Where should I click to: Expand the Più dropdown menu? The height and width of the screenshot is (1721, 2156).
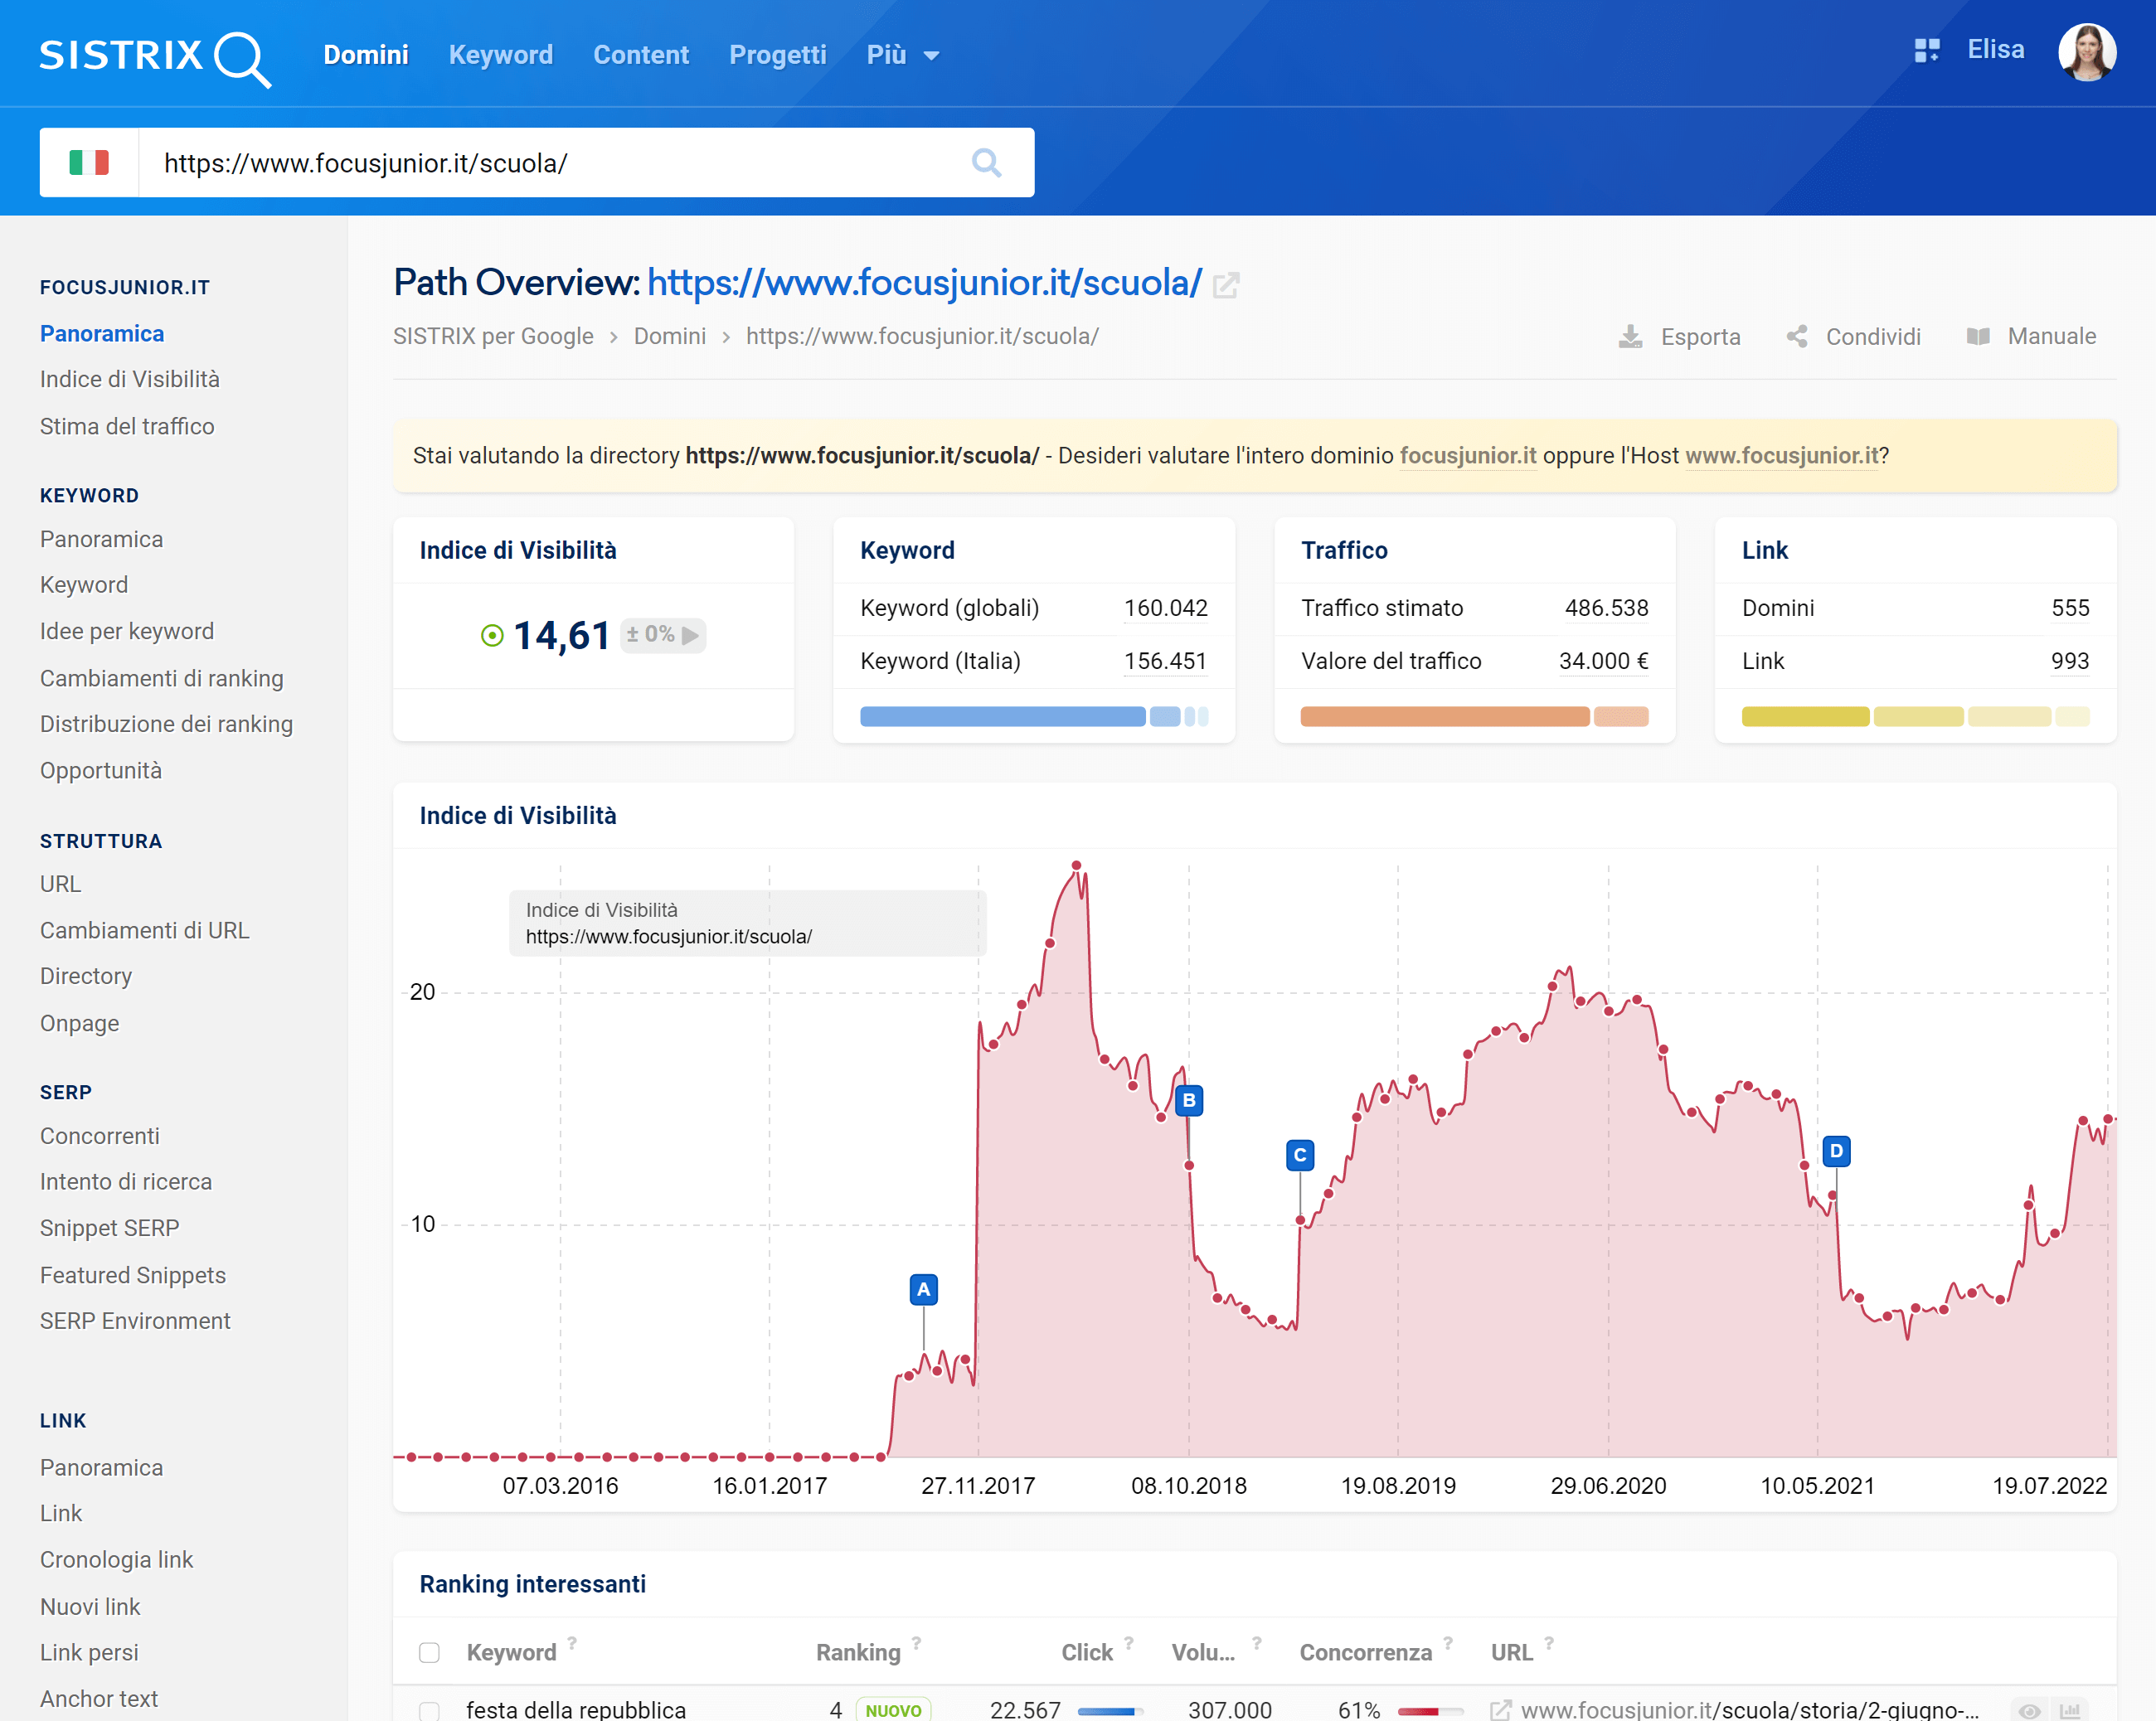pos(902,55)
